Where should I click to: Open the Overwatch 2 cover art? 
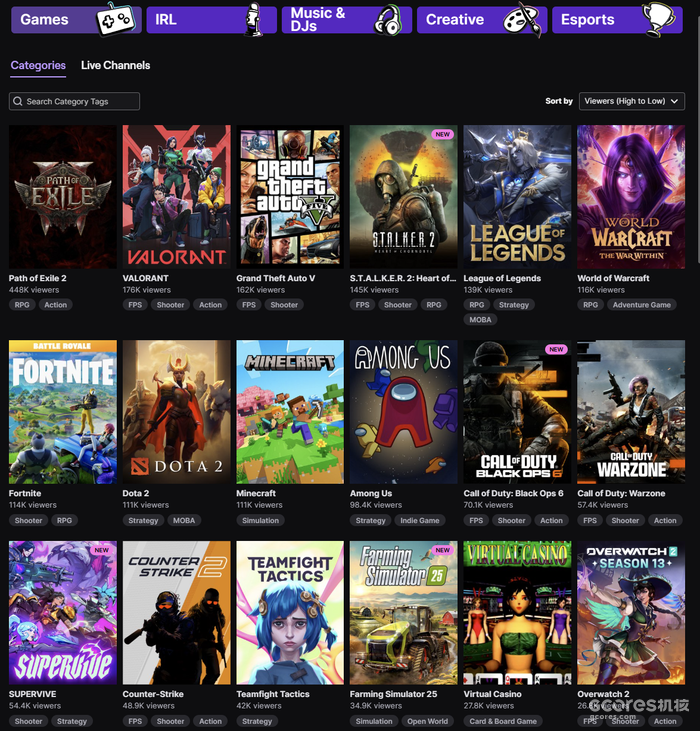[x=631, y=613]
